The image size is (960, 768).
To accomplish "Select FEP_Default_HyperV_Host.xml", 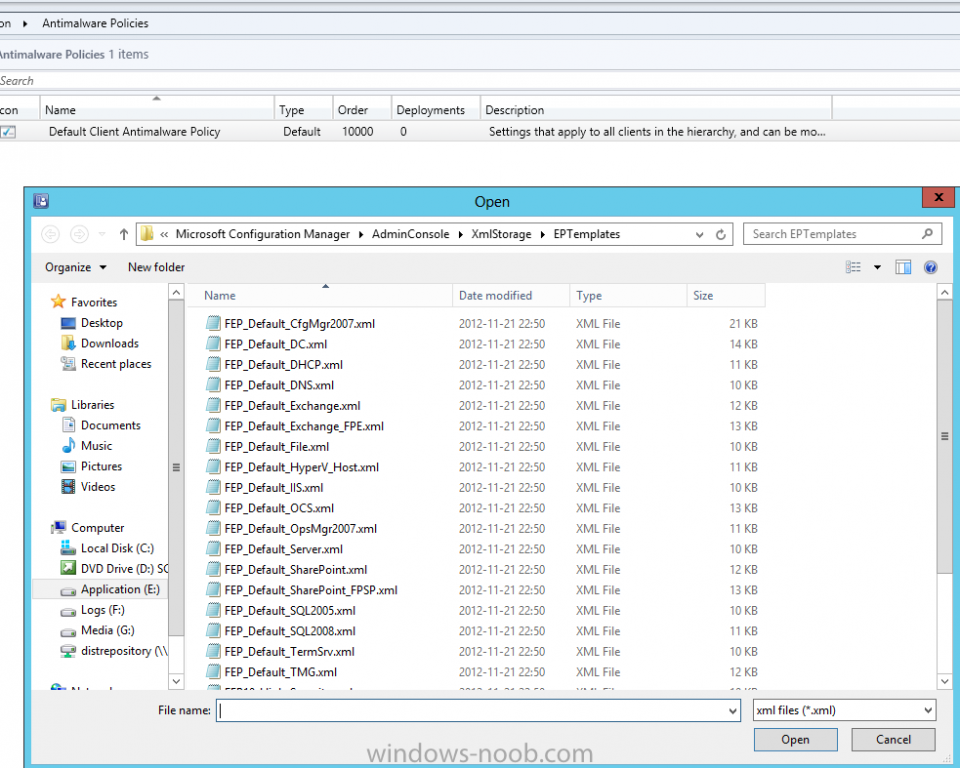I will point(301,467).
